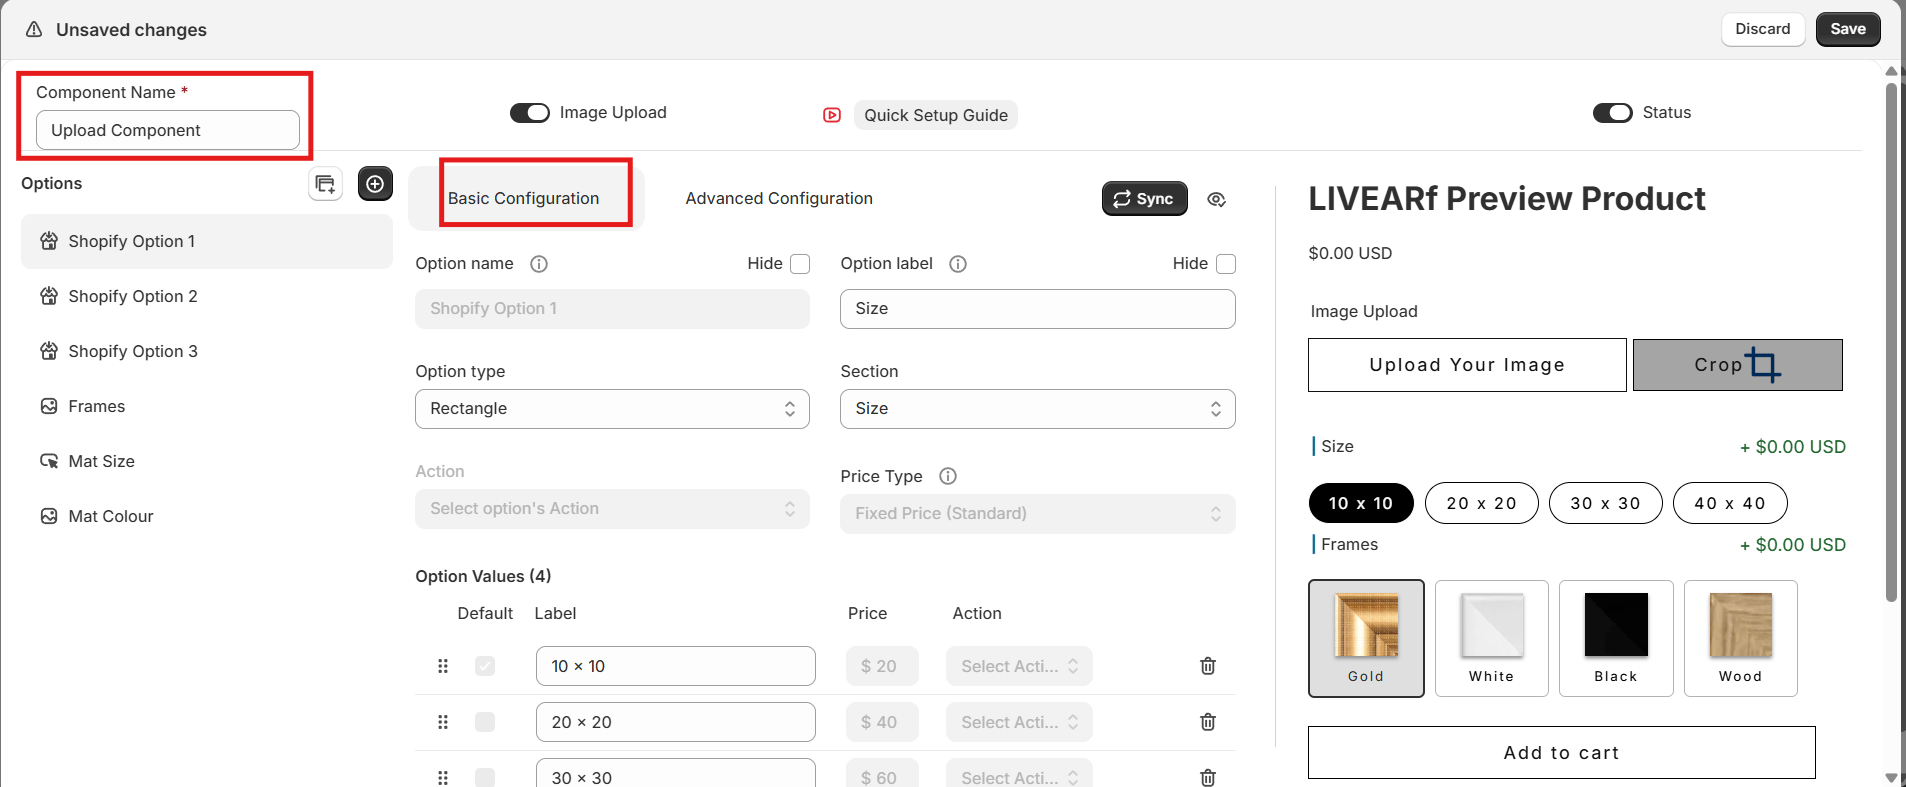Viewport: 1906px width, 787px height.
Task: Open the Section Size dropdown
Action: [1037, 409]
